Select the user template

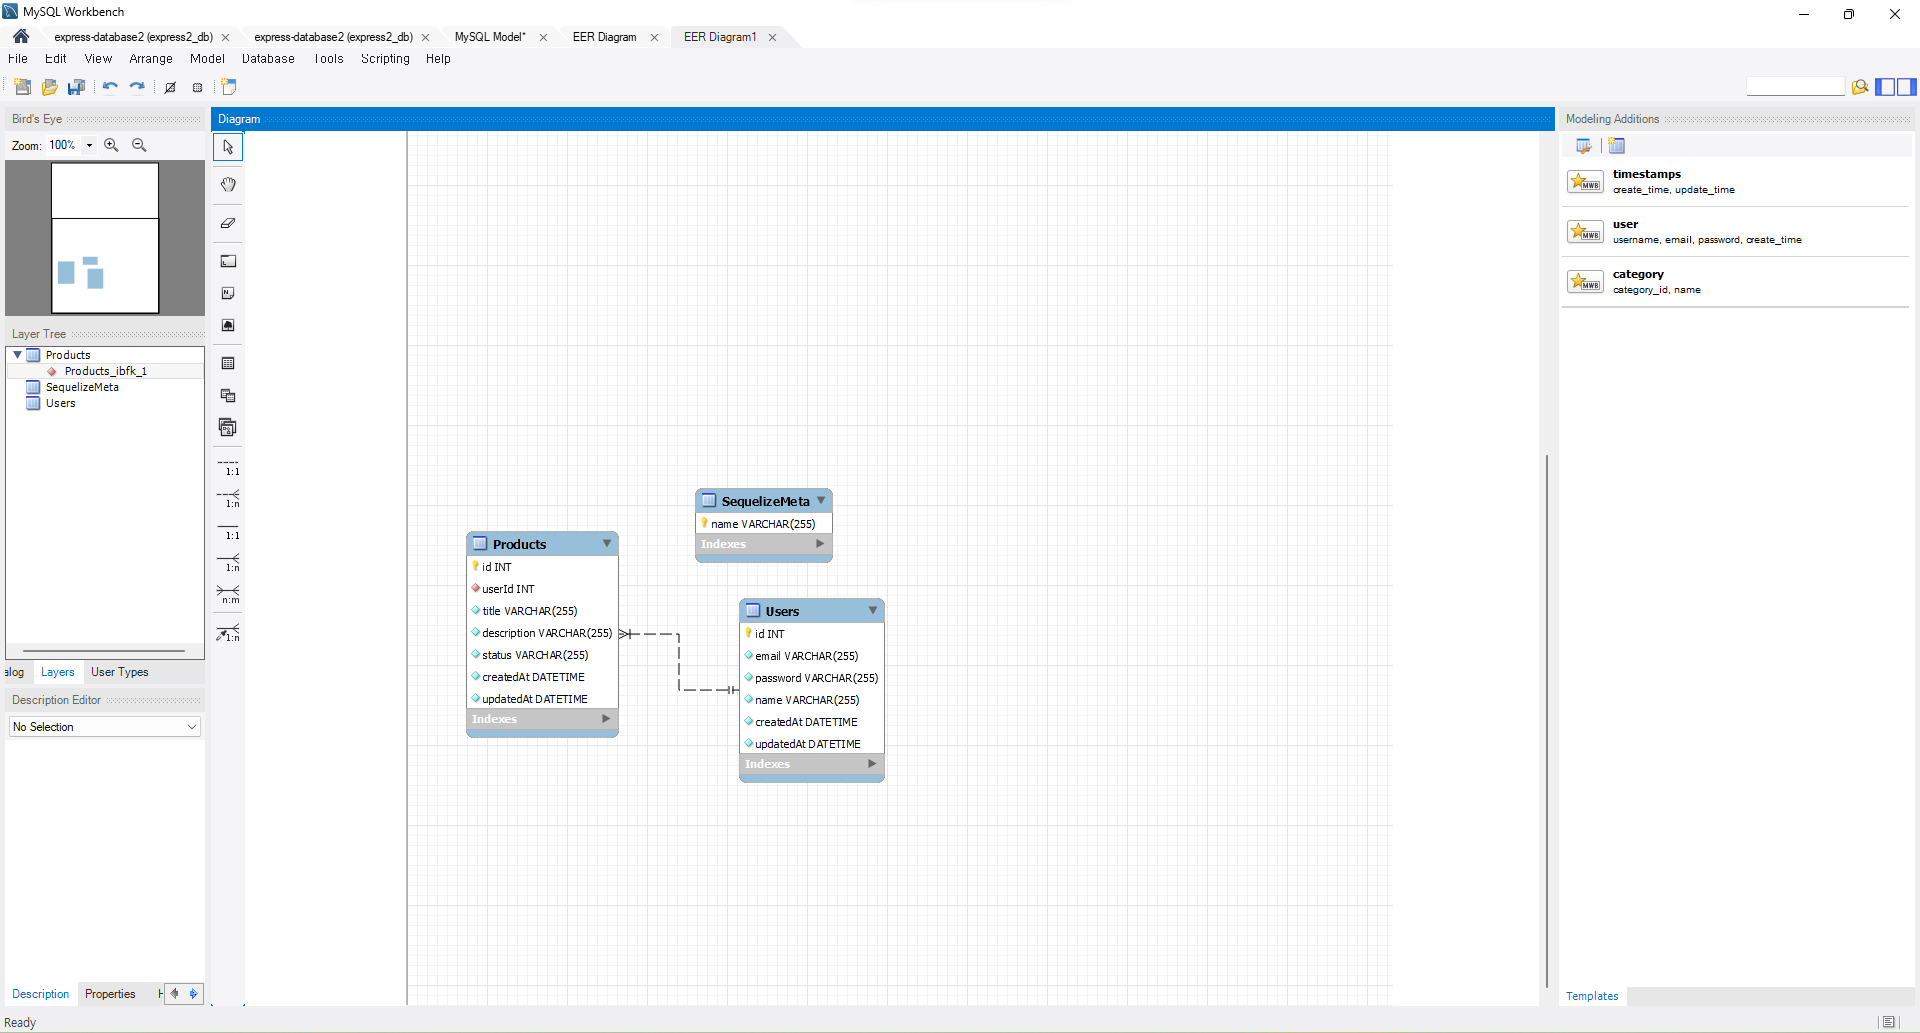(x=1736, y=231)
